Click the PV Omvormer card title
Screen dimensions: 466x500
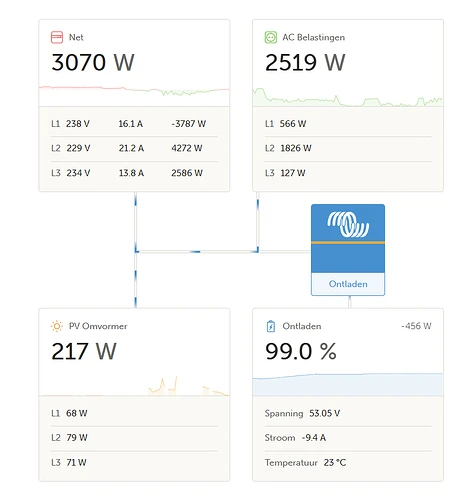pos(98,326)
